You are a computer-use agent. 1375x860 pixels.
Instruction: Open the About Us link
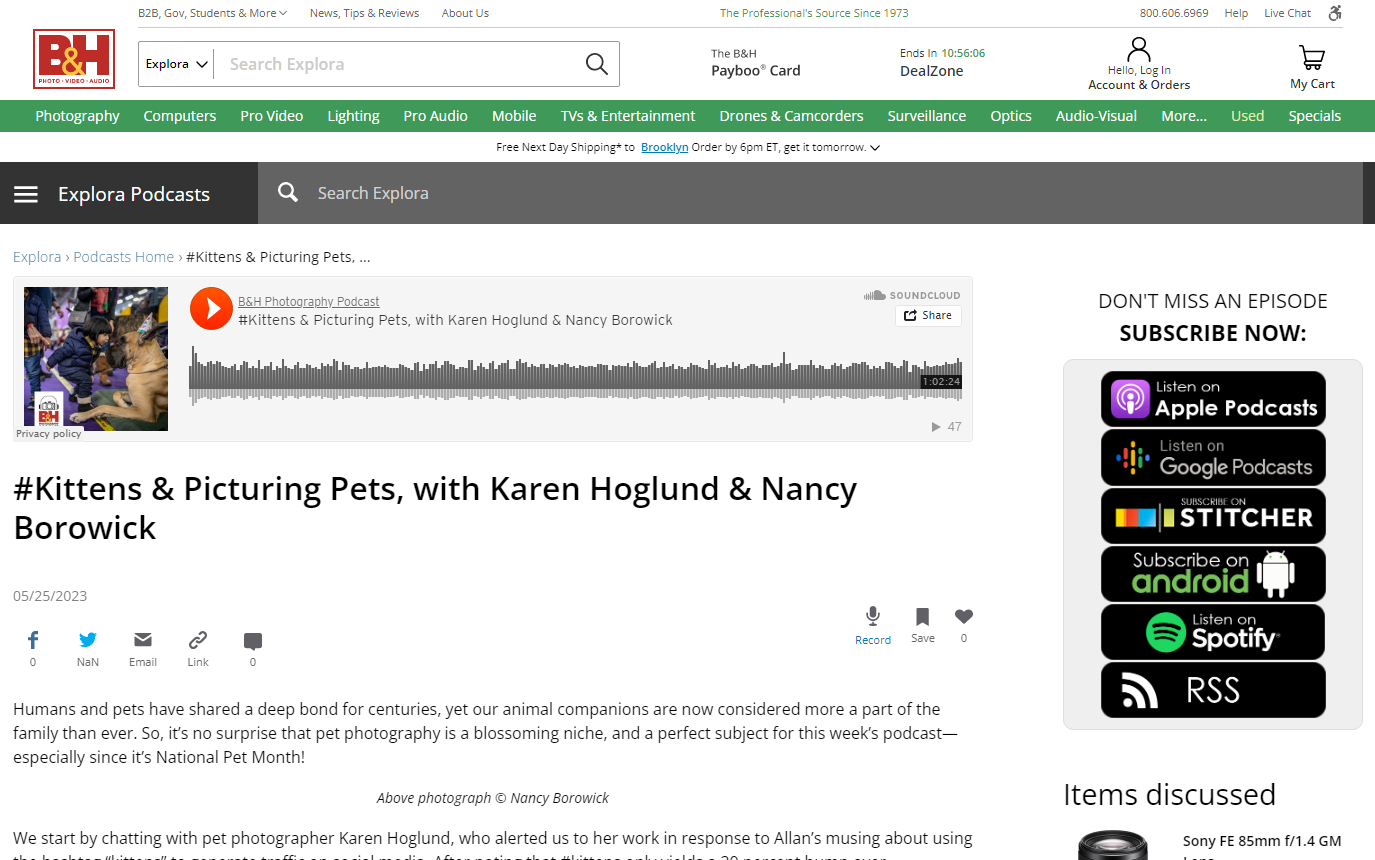[465, 13]
